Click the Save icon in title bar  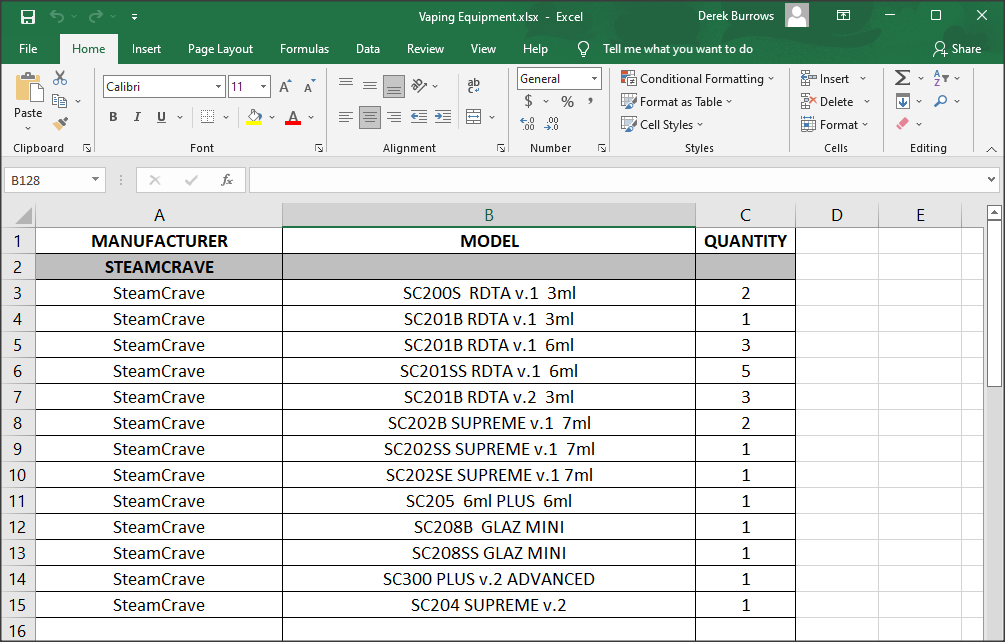[x=28, y=17]
